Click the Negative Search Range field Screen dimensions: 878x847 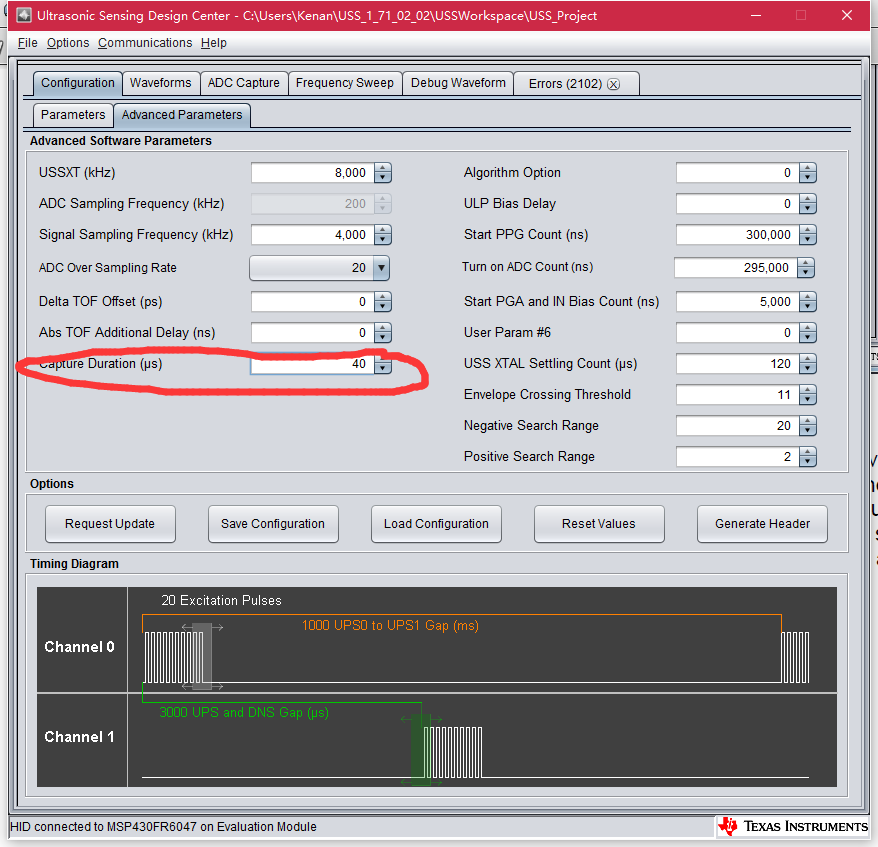[737, 426]
